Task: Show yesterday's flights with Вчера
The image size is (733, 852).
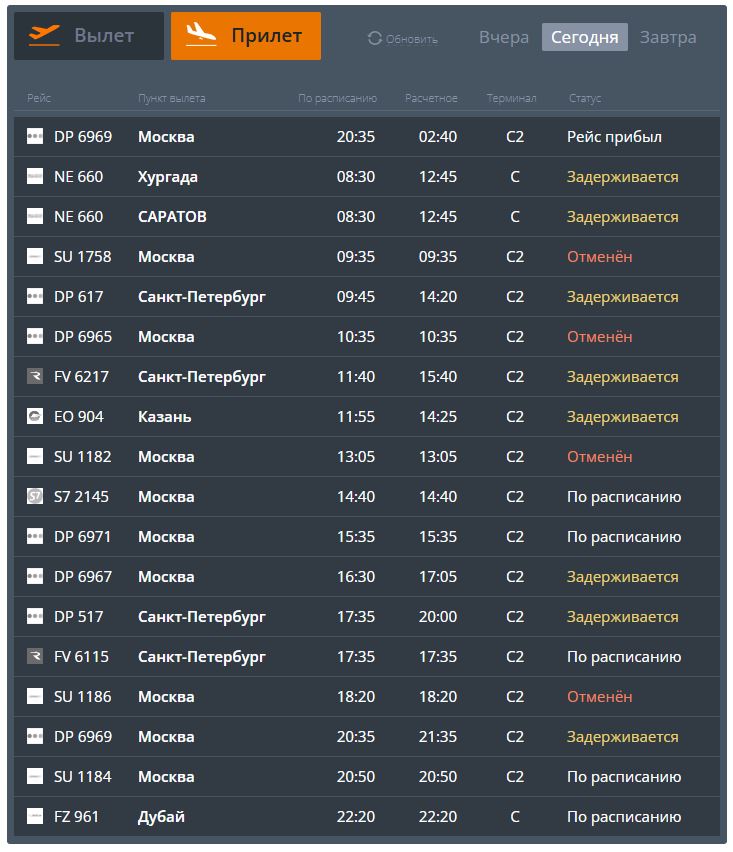Action: point(504,38)
